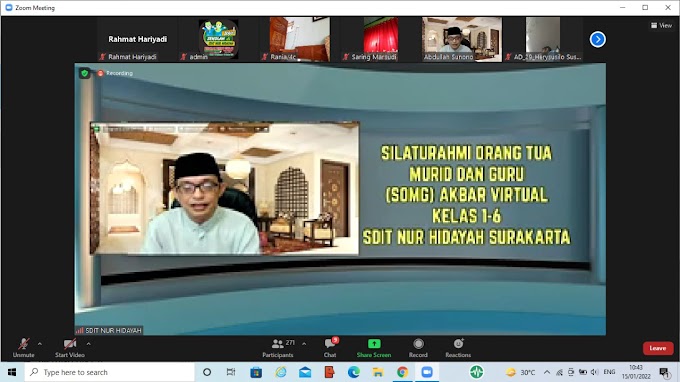Expand the arrow next to Participants
This screenshot has height=382, width=680.
tap(304, 344)
